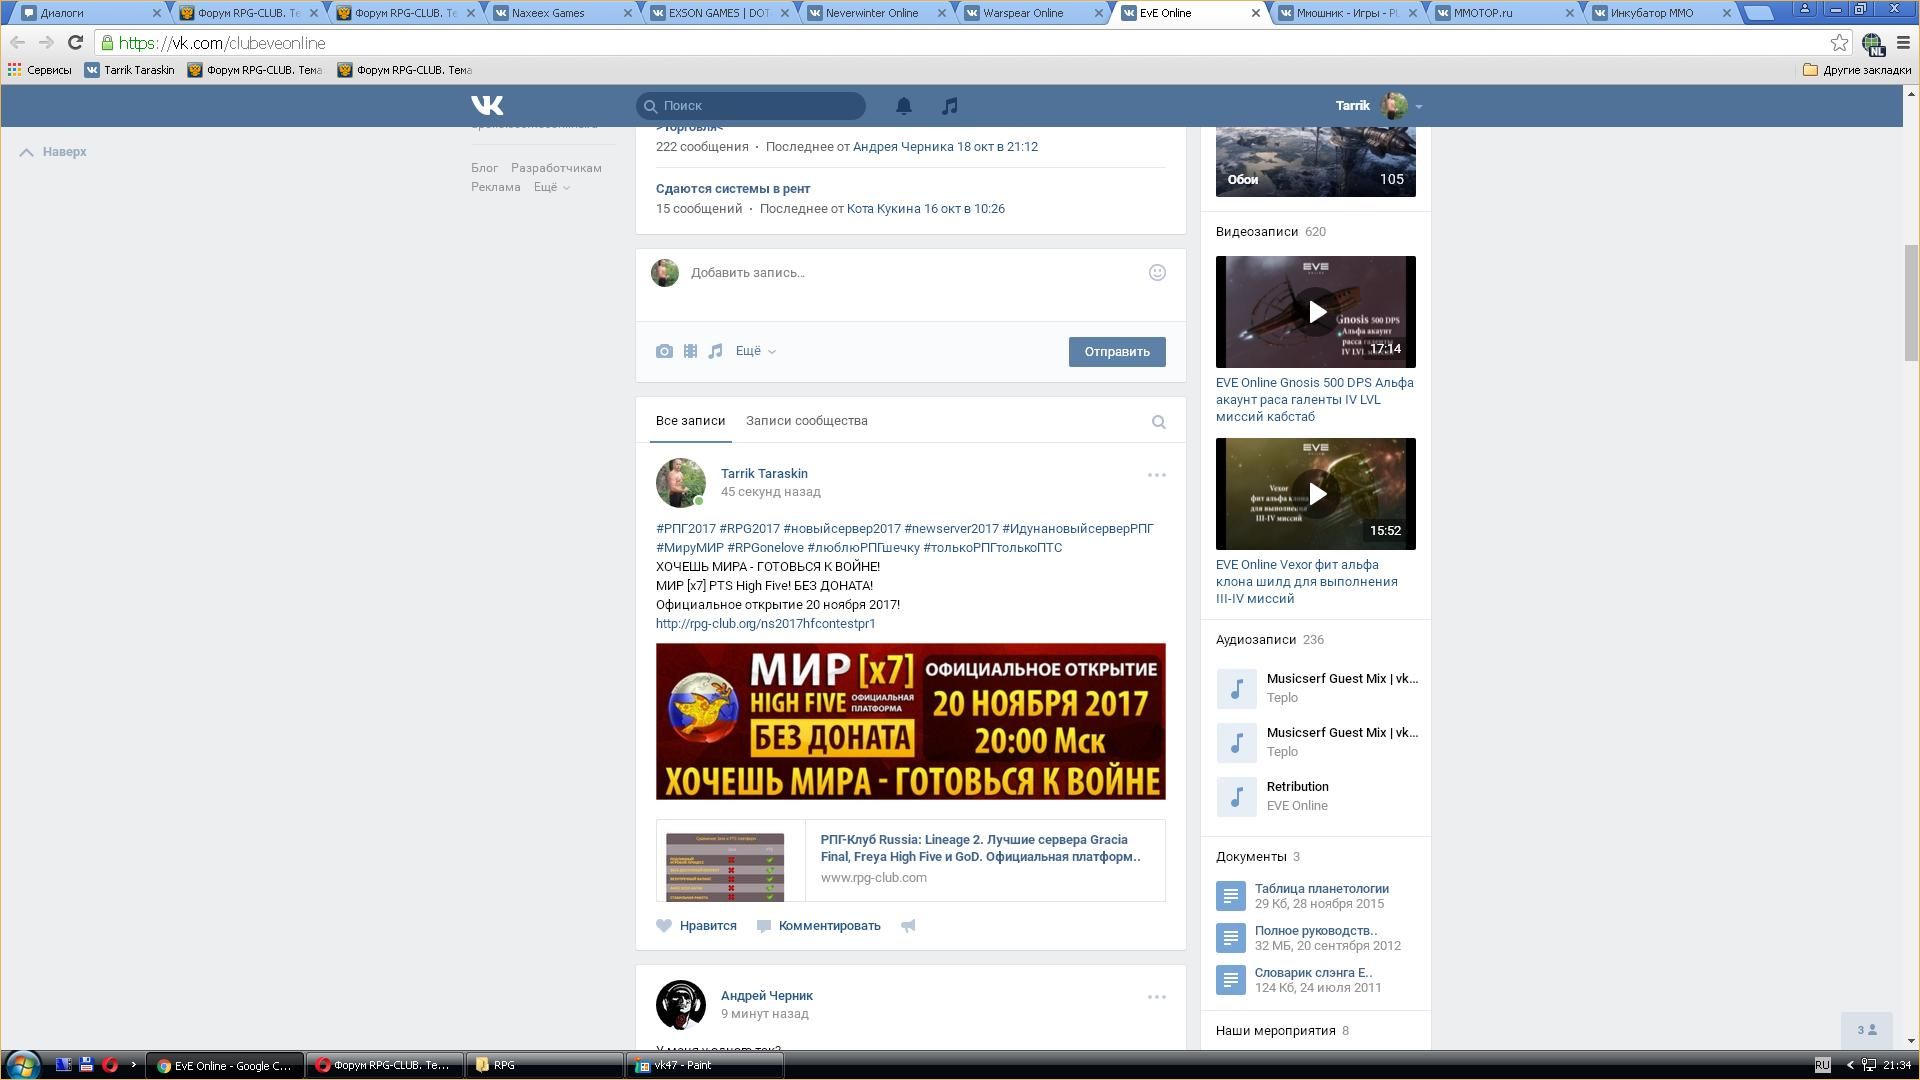Screen dimensions: 1920x1080
Task: Open Обои photo album thumbnail
Action: click(x=1315, y=162)
